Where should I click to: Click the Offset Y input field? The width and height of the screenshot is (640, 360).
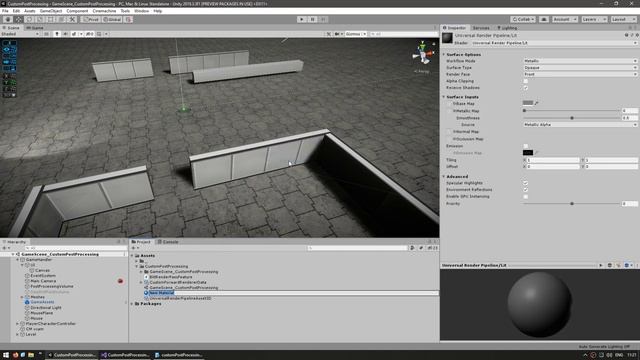tap(611, 167)
